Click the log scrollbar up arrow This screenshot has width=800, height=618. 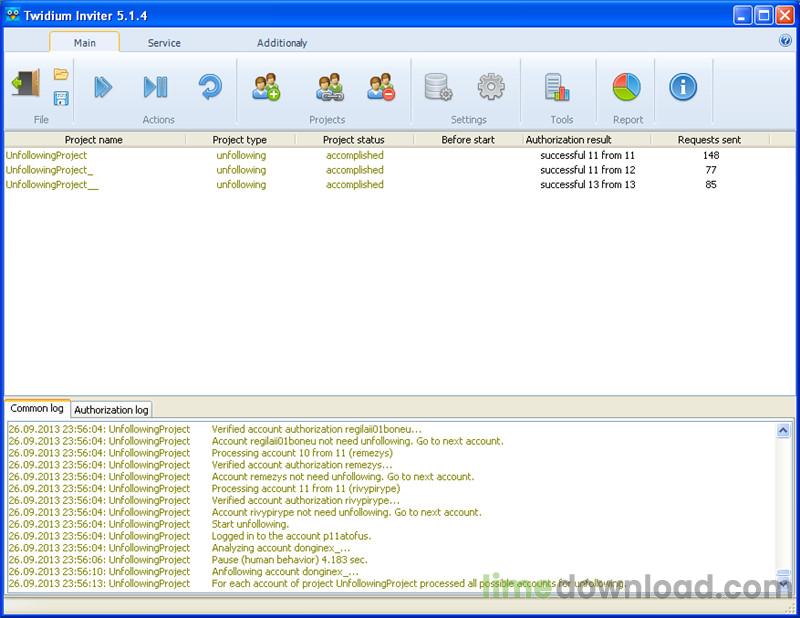point(783,430)
